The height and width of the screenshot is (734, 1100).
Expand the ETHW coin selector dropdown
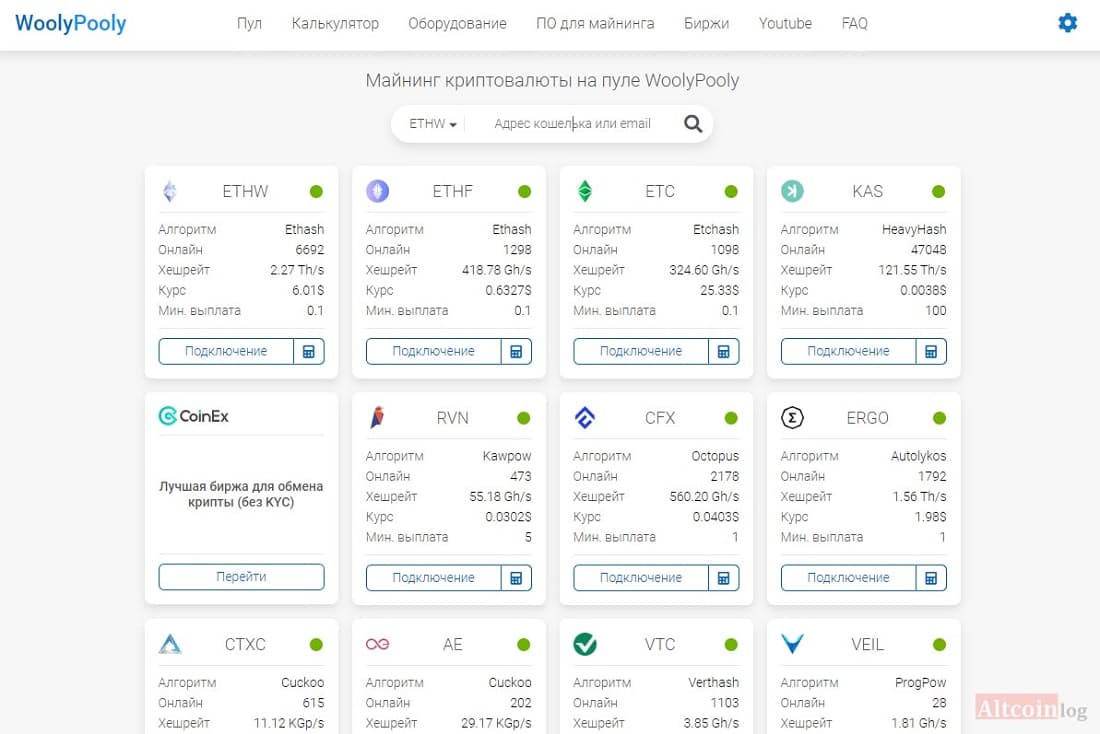click(x=432, y=124)
